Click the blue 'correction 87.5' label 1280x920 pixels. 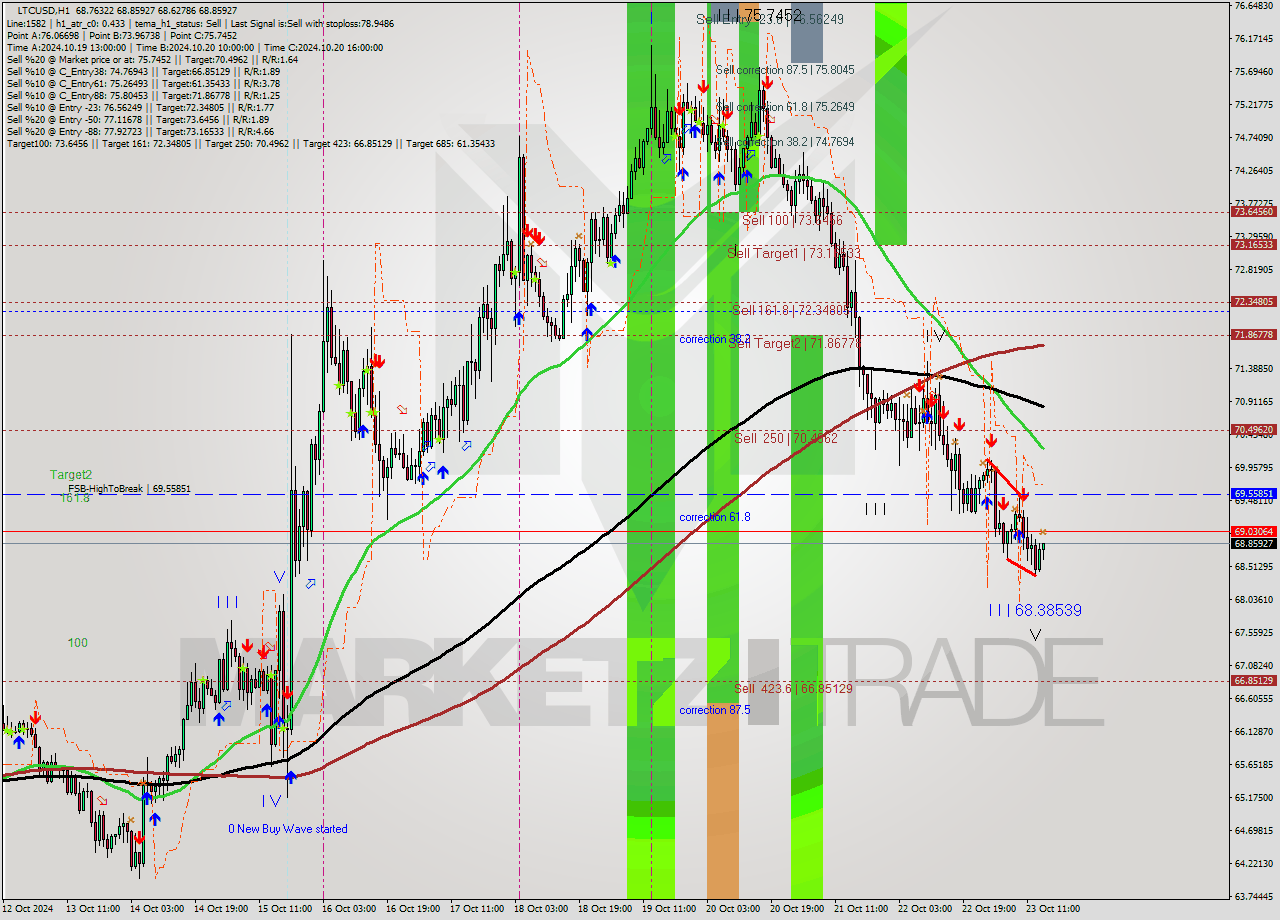click(x=715, y=710)
